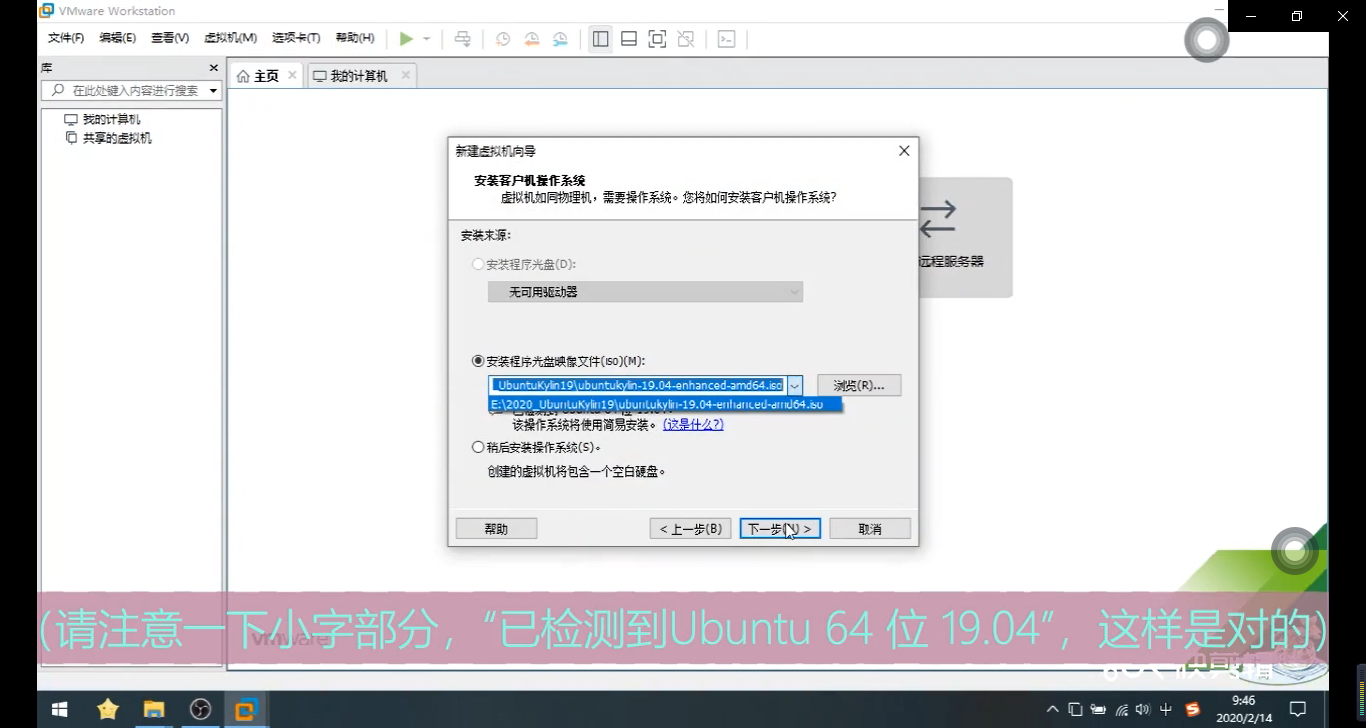
Task: Show hidden system tray icons
Action: click(1052, 709)
